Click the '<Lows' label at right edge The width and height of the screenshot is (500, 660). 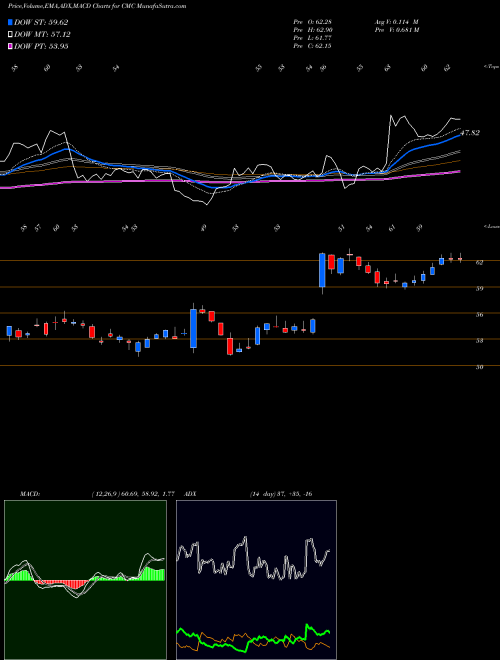pyautogui.click(x=491, y=226)
